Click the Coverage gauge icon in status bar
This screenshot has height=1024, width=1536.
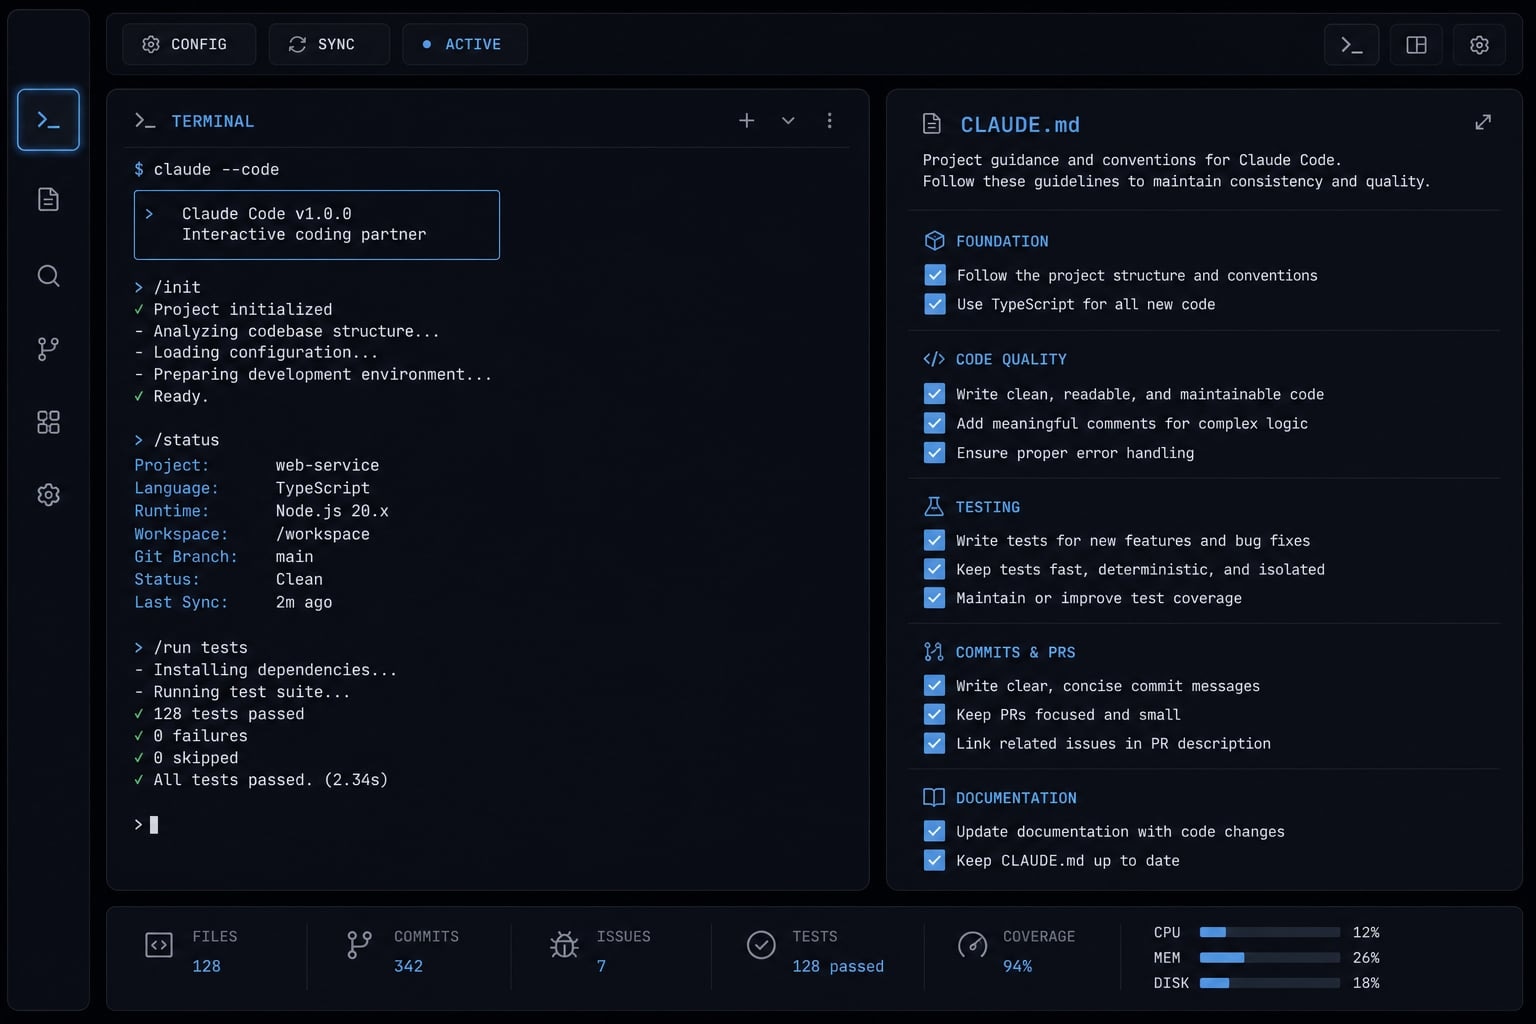pos(972,945)
